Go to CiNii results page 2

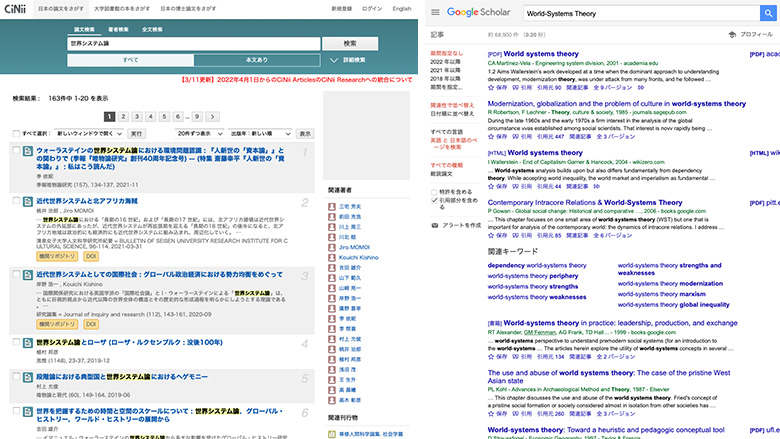tap(123, 117)
